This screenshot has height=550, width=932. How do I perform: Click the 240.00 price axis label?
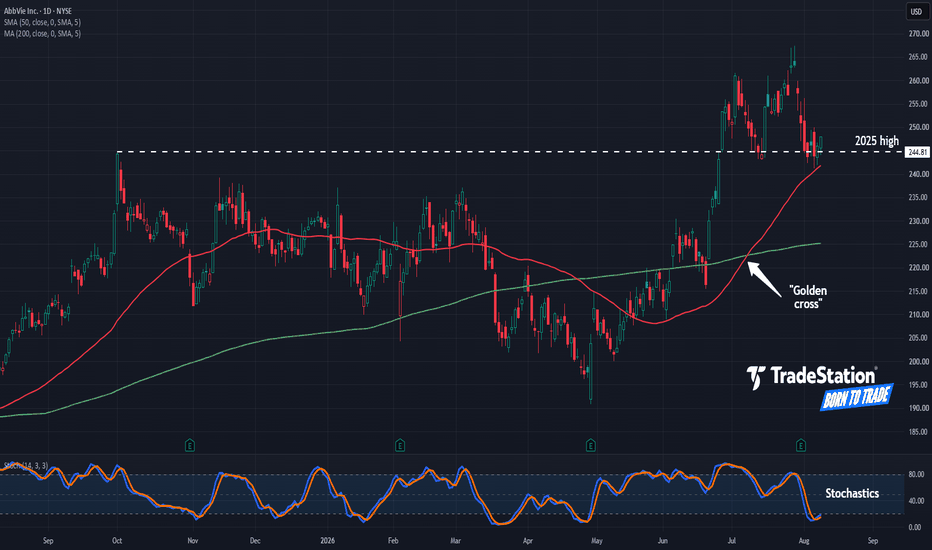click(x=918, y=174)
